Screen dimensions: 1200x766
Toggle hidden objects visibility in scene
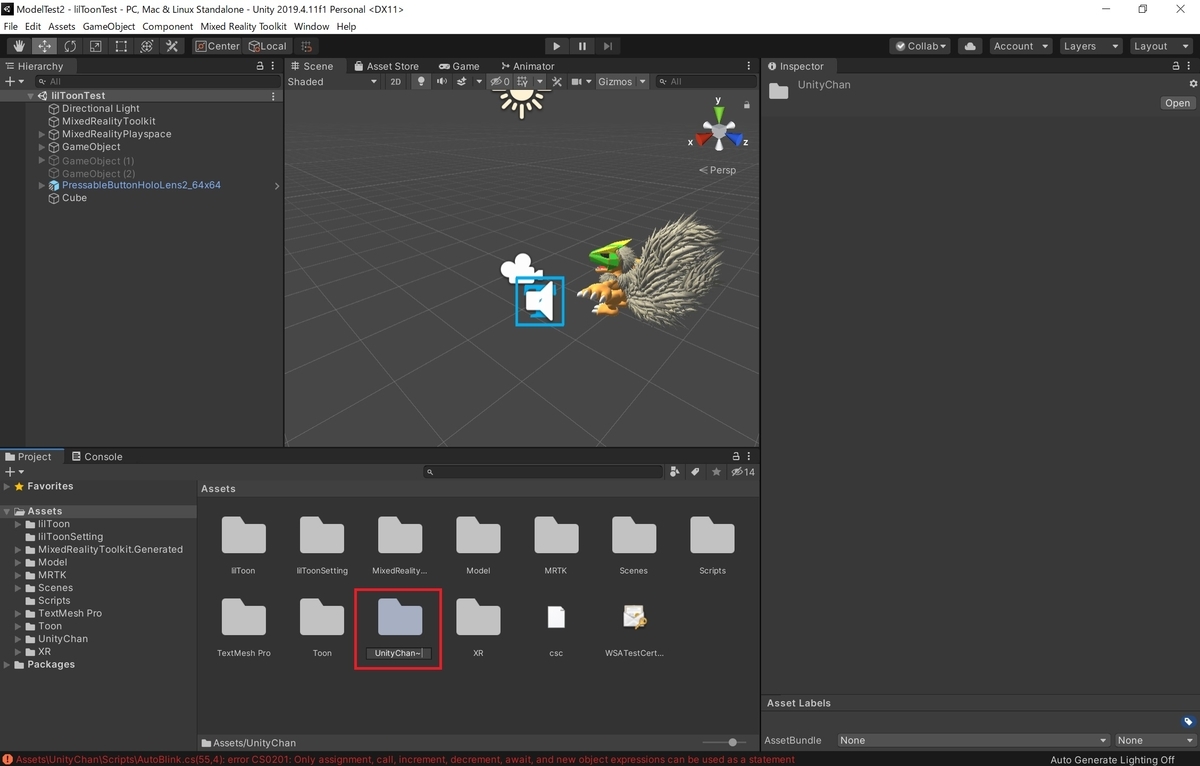500,82
